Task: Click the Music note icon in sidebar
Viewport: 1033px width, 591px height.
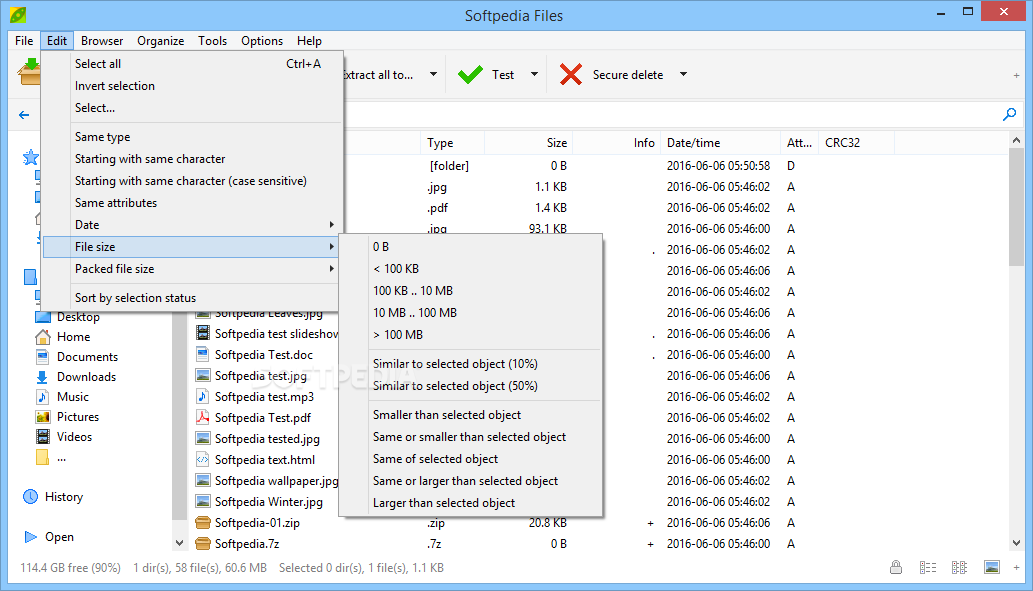Action: 42,397
